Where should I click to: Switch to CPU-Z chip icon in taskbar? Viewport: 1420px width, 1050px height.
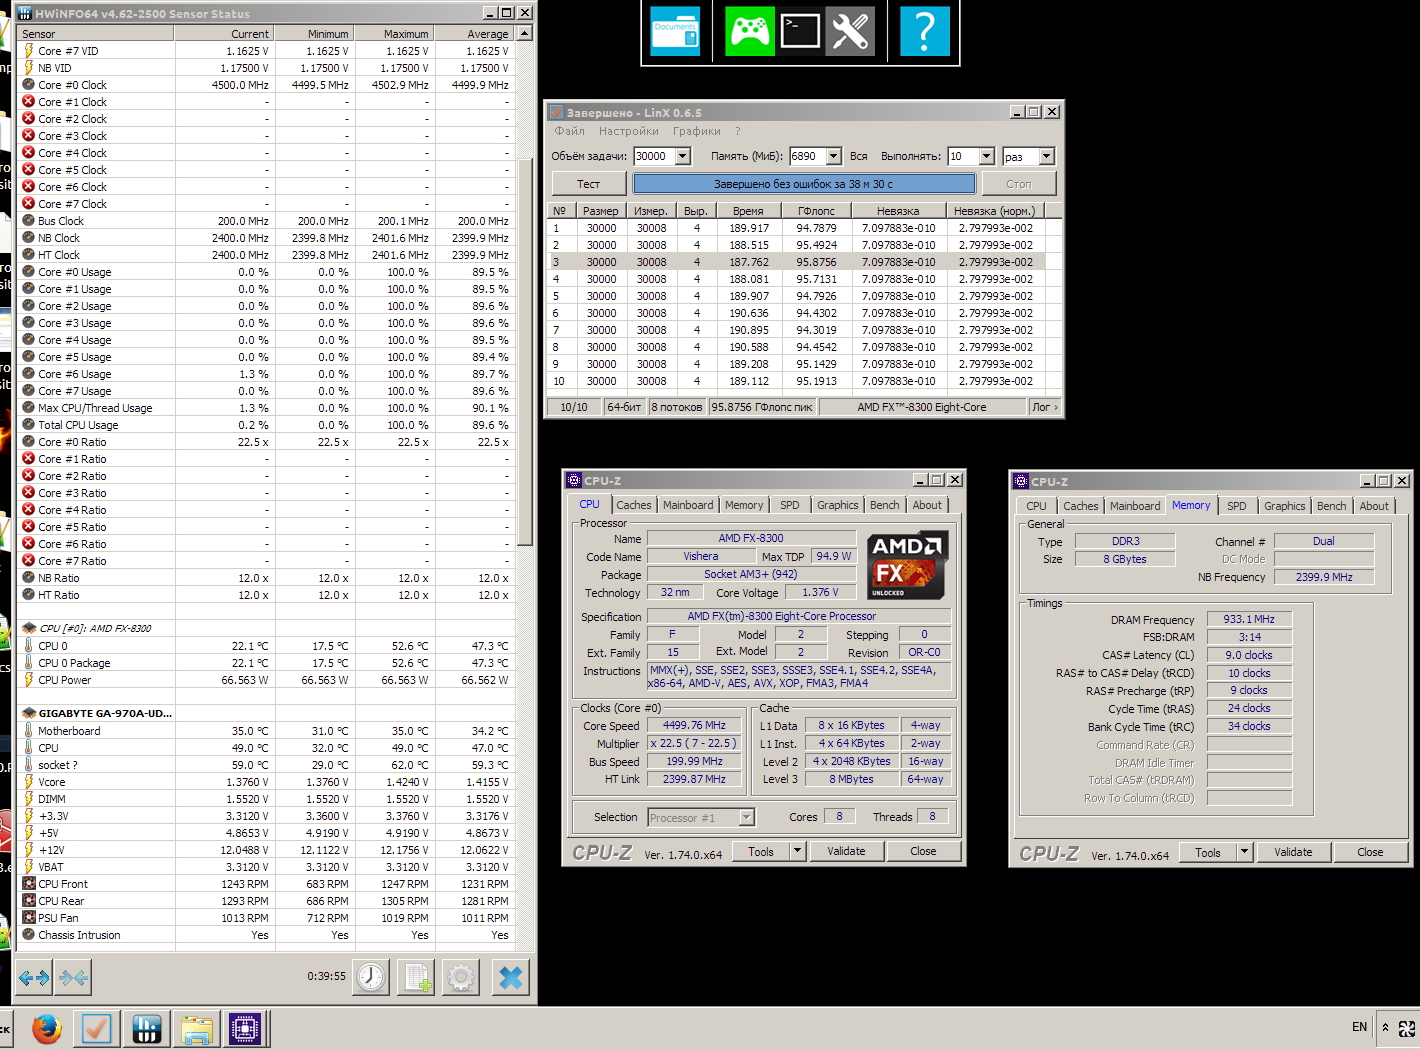pos(245,1029)
